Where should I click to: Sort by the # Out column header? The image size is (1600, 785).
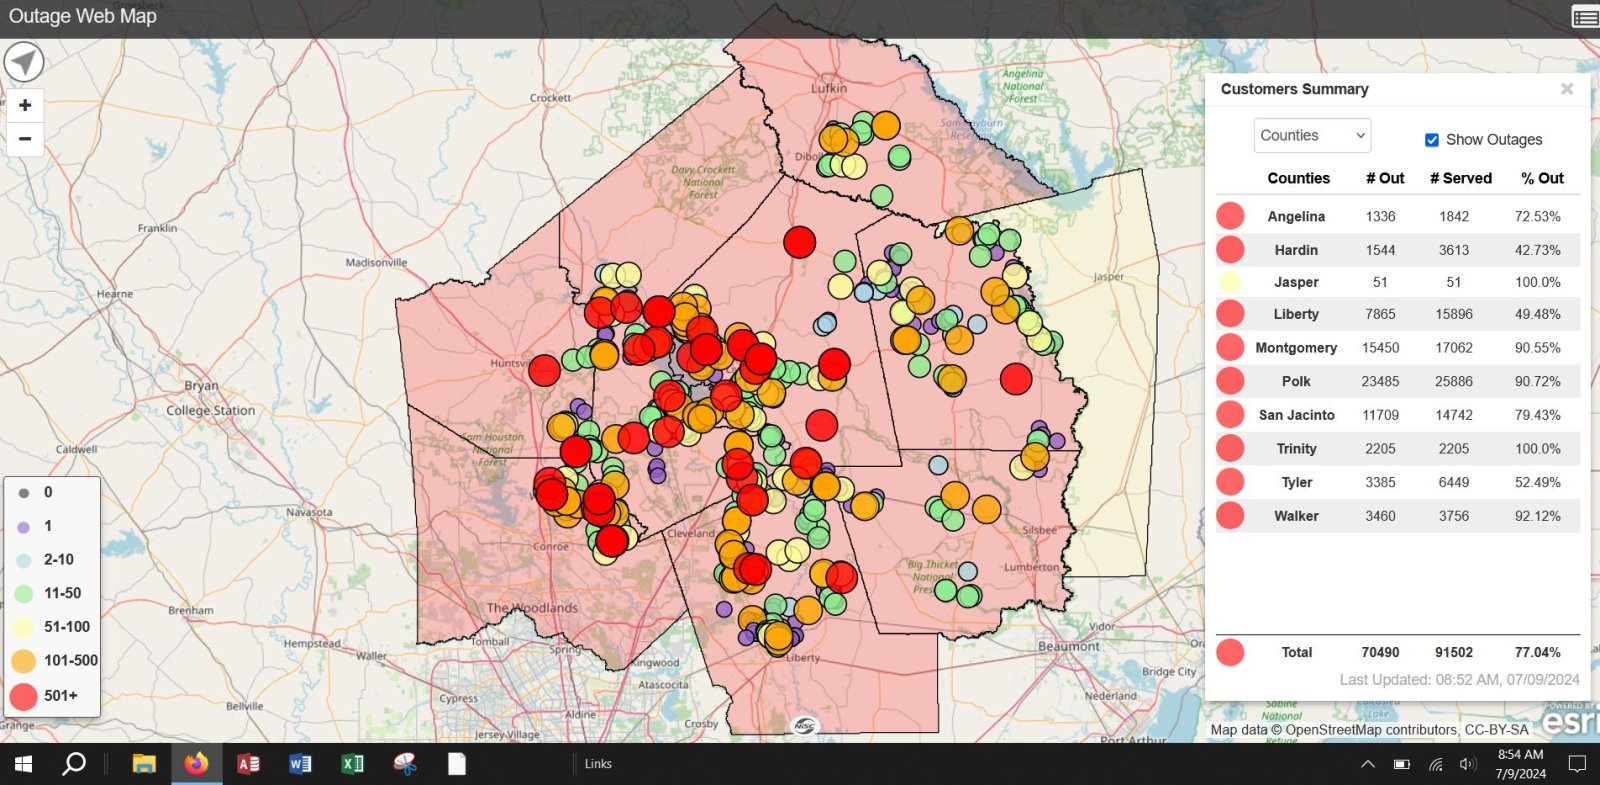1385,178
